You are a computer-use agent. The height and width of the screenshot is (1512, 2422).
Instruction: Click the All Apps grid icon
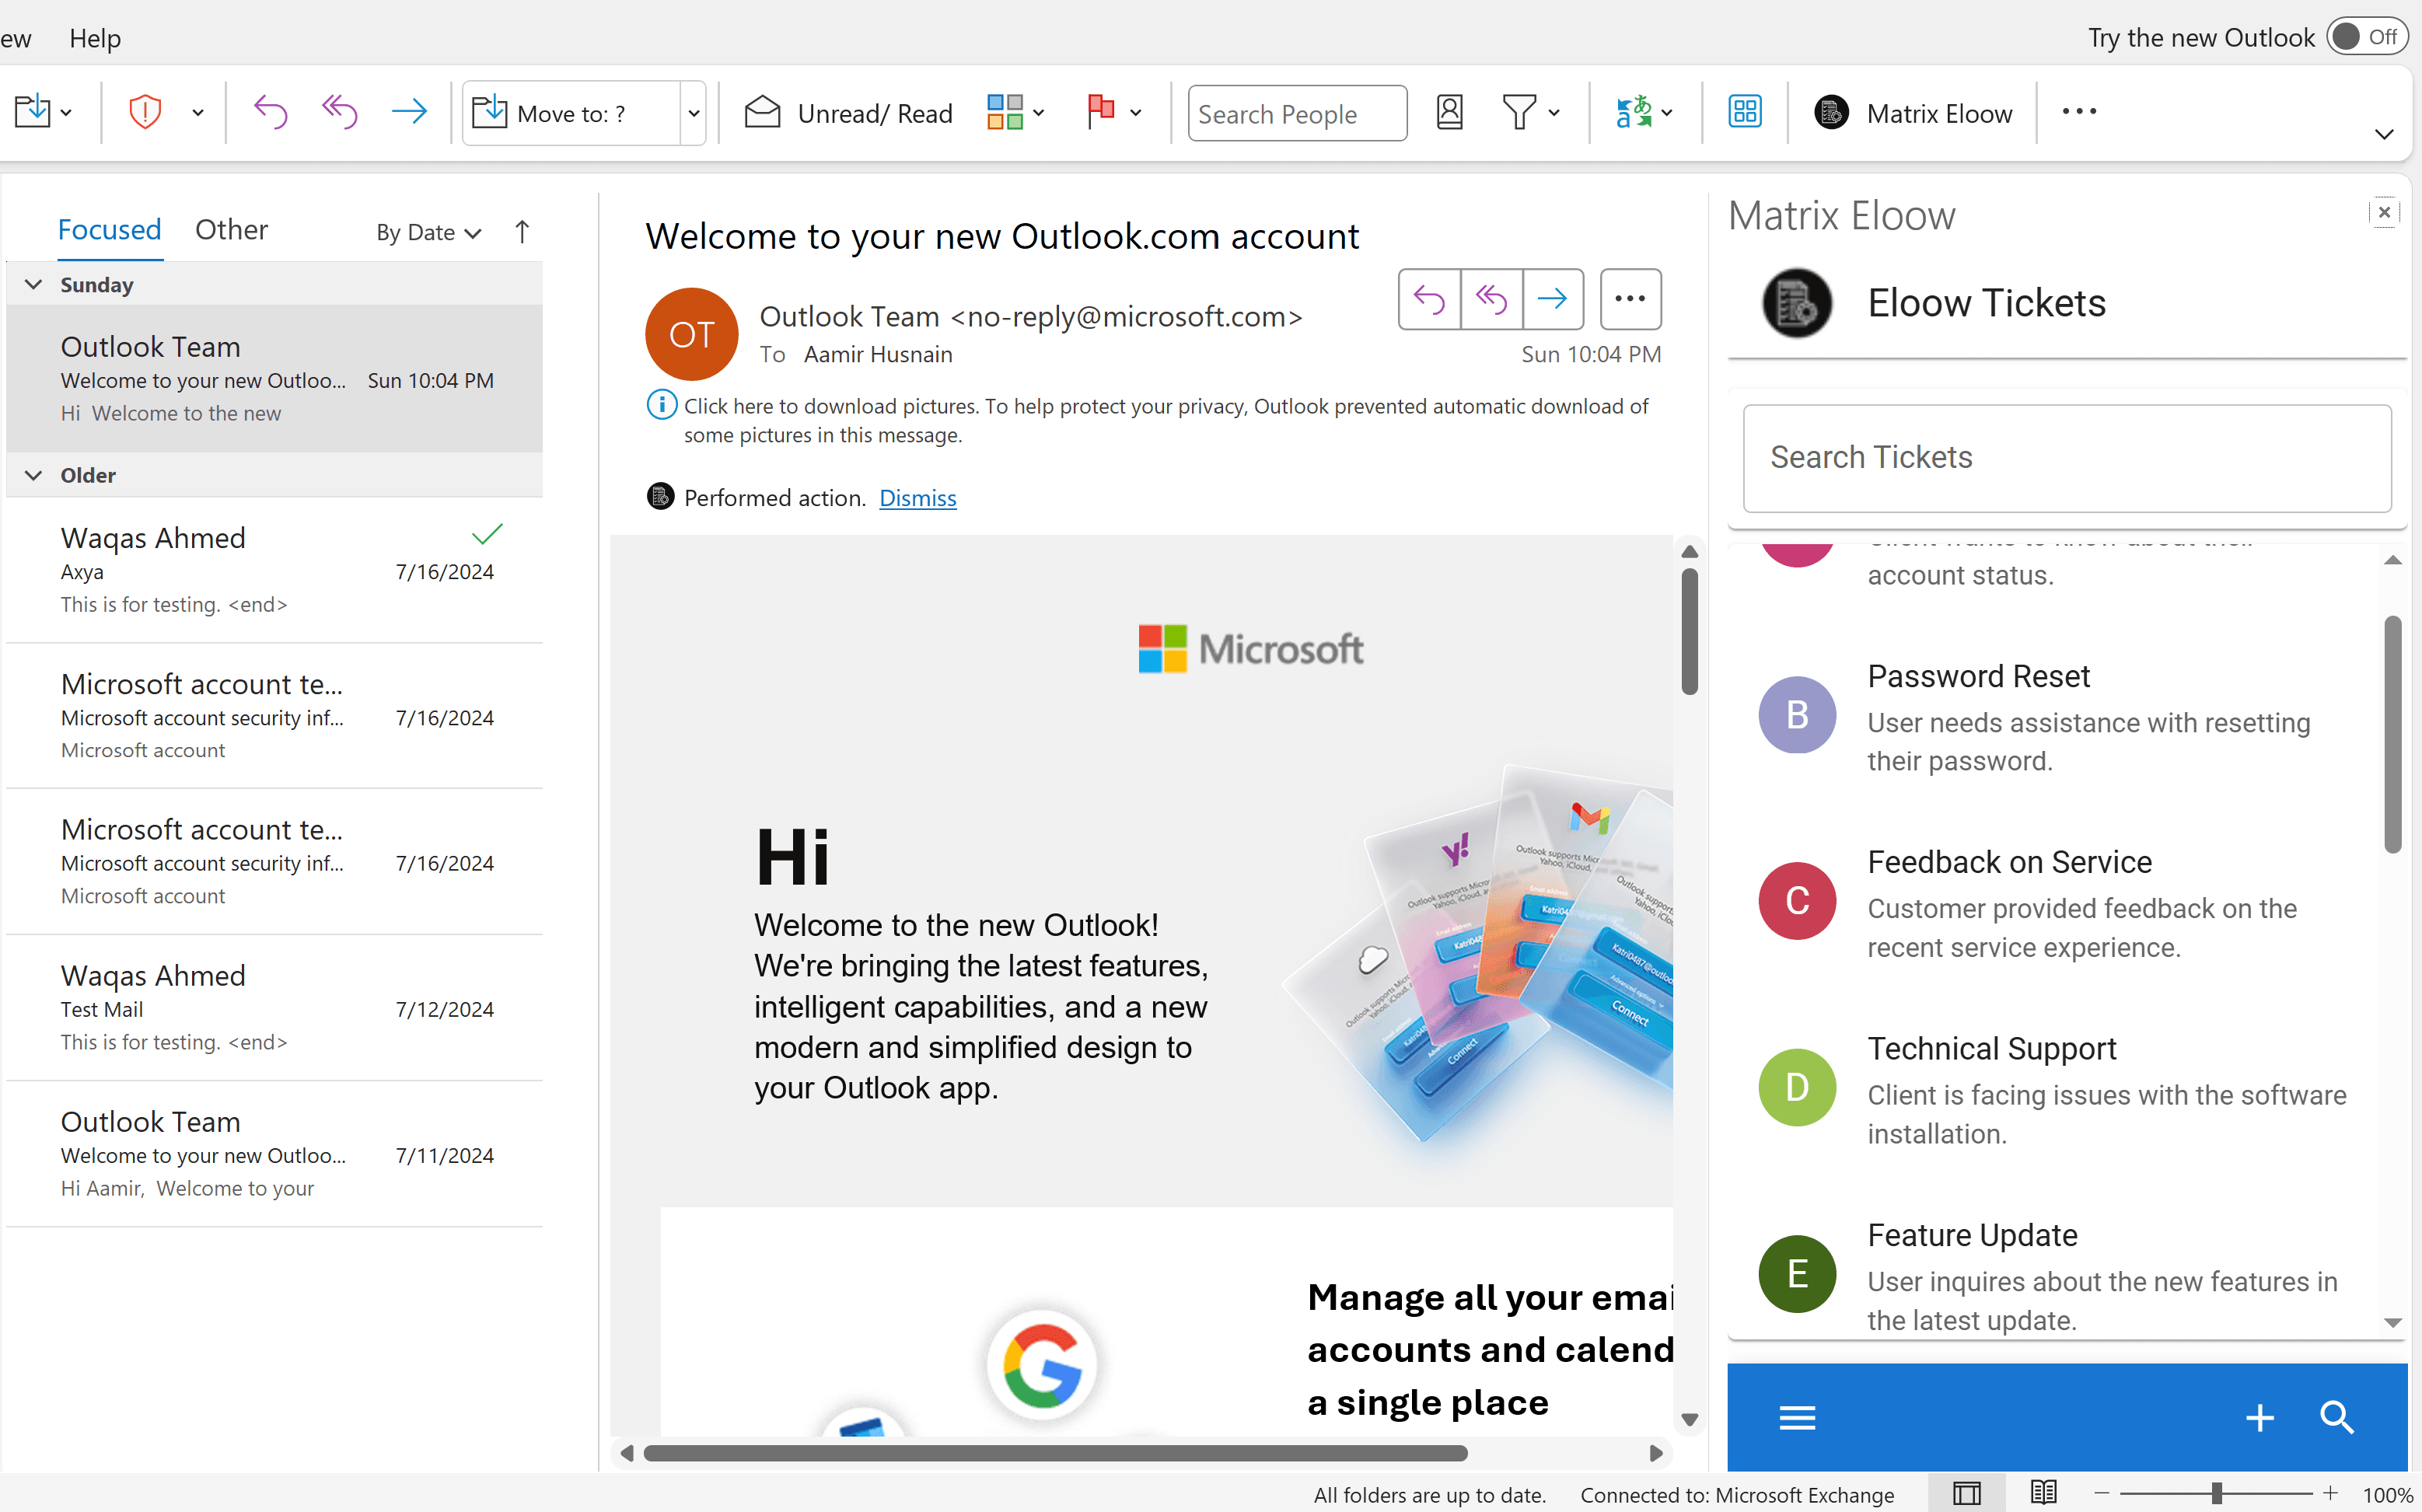1745,112
